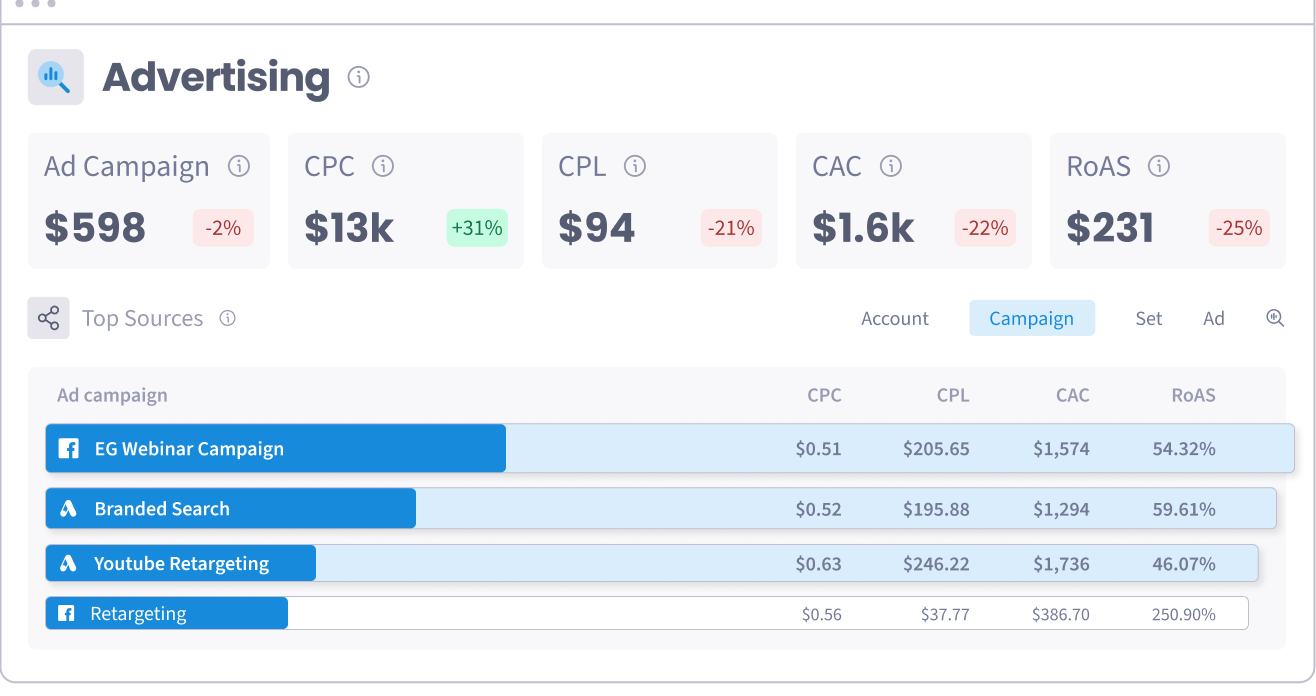Click the CAC column header in table
This screenshot has height=696, width=1316.
click(x=1073, y=395)
